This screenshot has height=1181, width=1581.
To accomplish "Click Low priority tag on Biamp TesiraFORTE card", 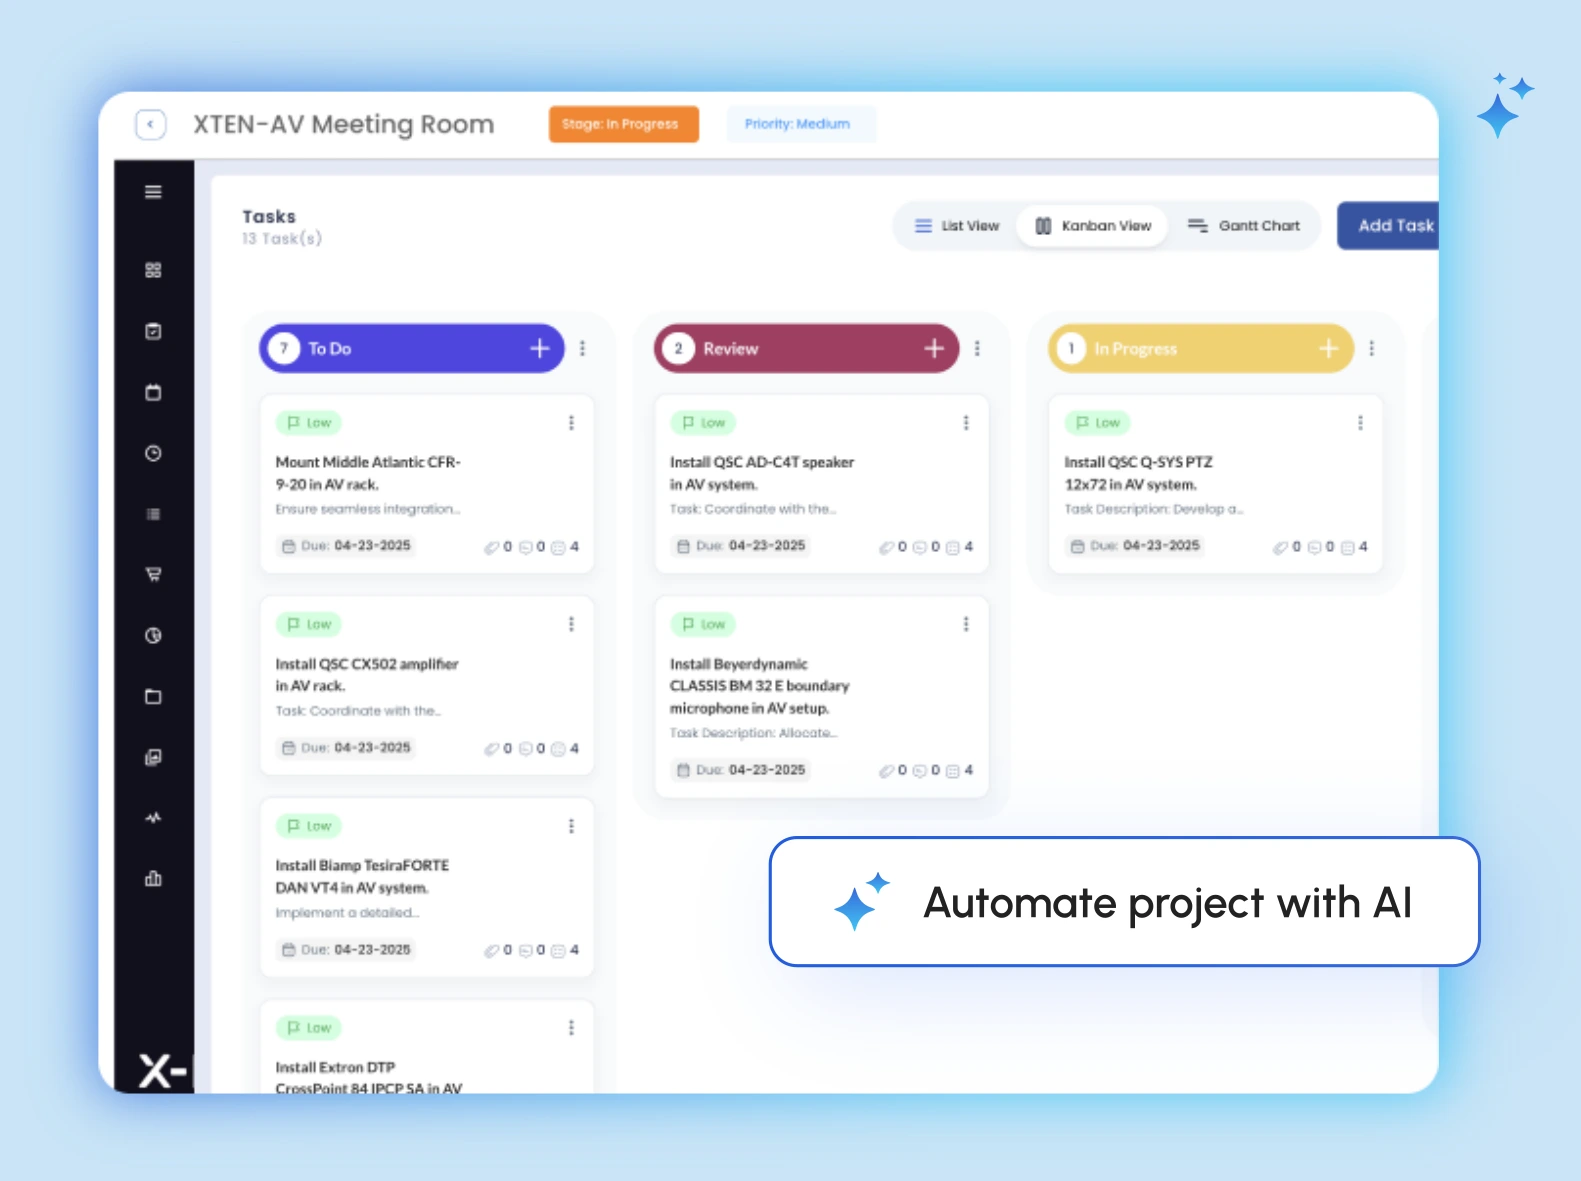I will (309, 826).
